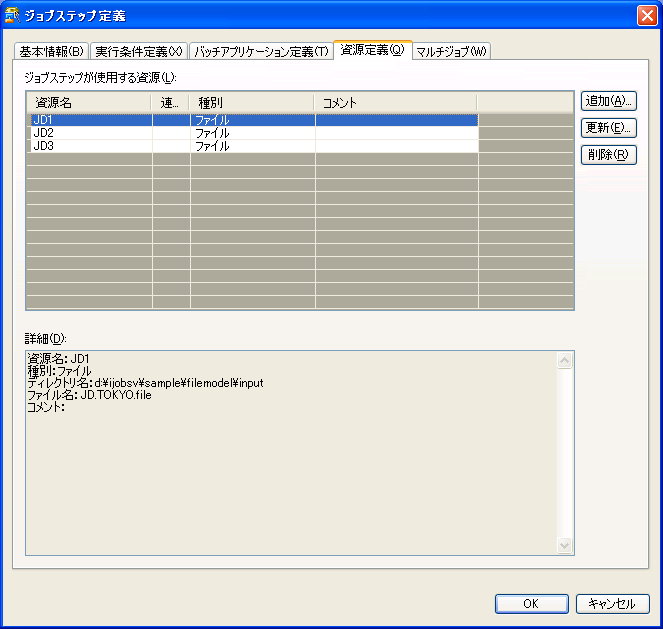Switch to the 基本情報(B) tab
663x629 pixels.
click(51, 51)
